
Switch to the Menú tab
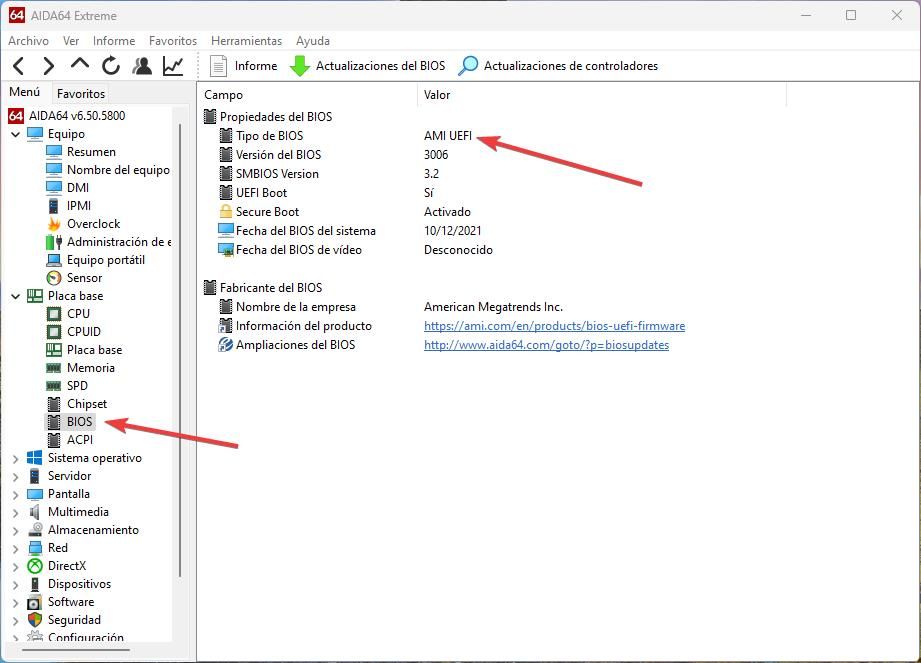pyautogui.click(x=25, y=92)
